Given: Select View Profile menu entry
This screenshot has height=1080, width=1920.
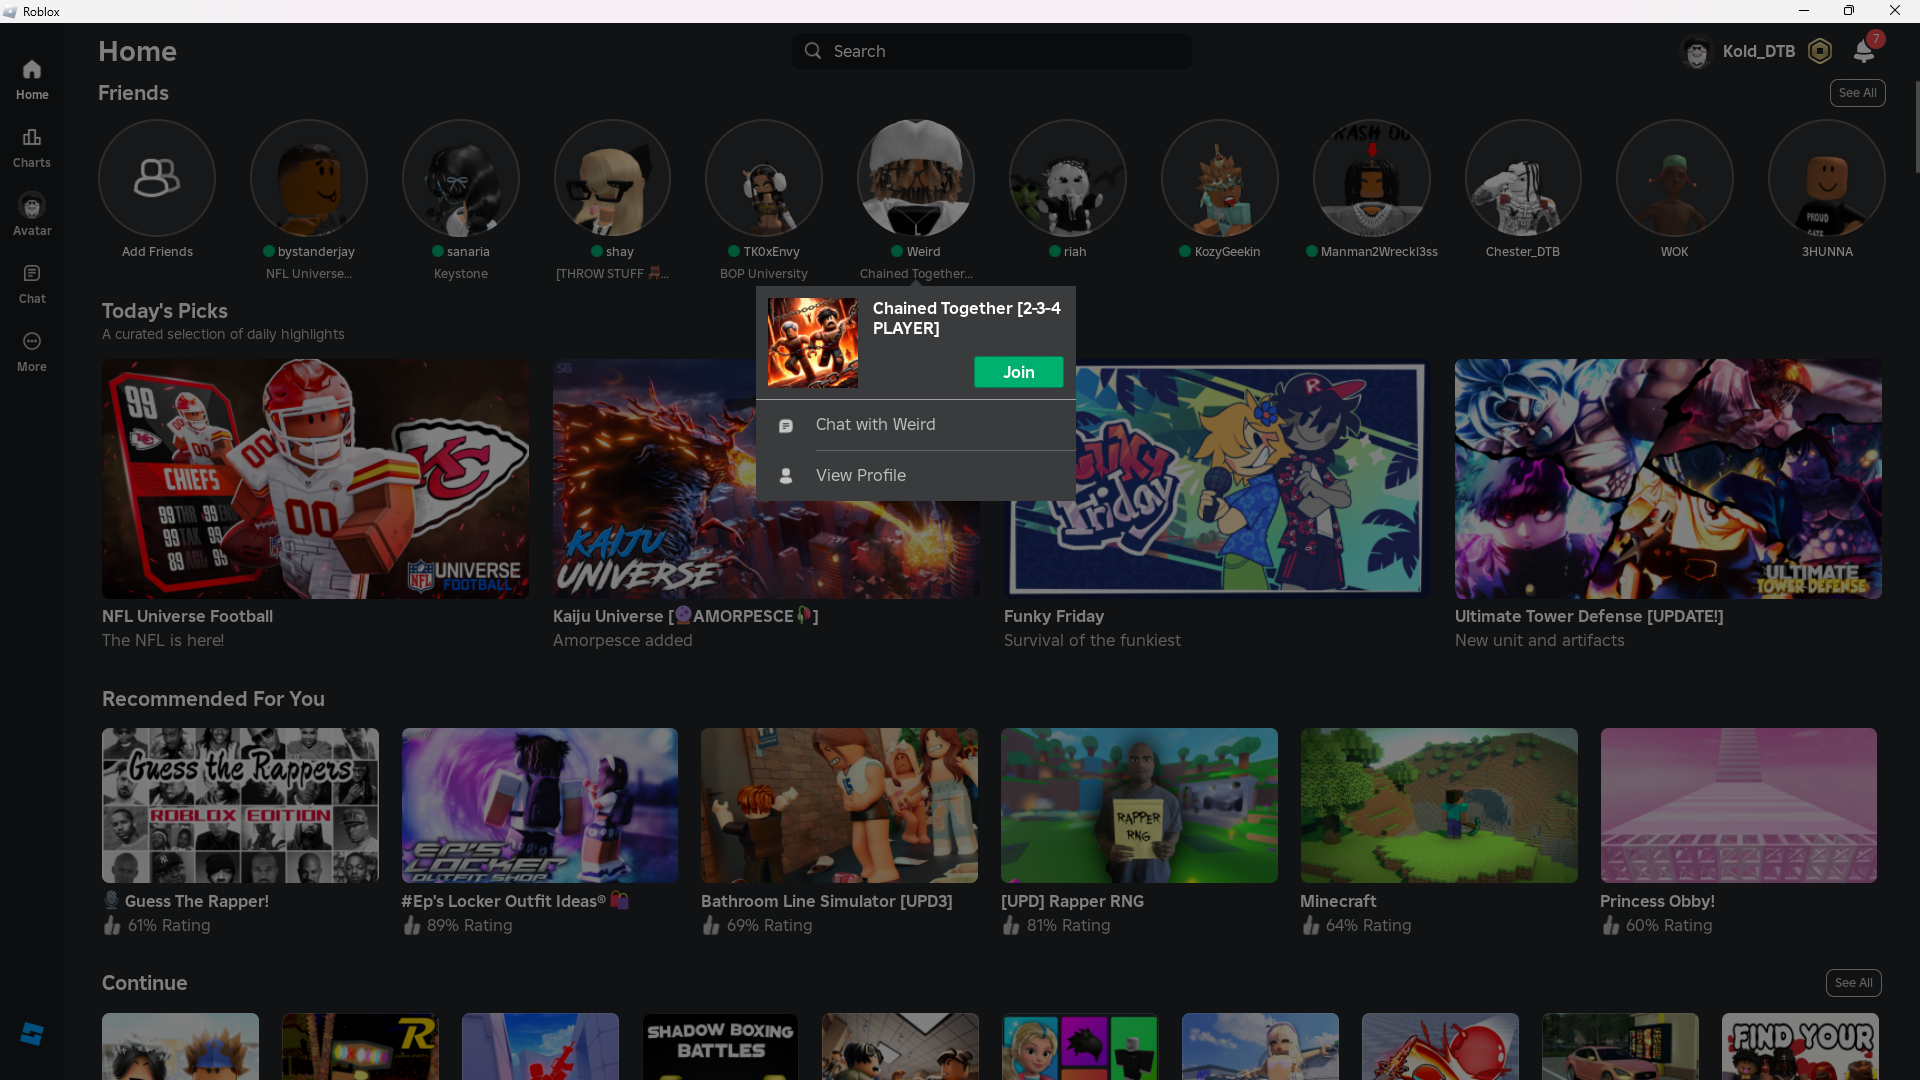Looking at the screenshot, I should coord(916,476).
